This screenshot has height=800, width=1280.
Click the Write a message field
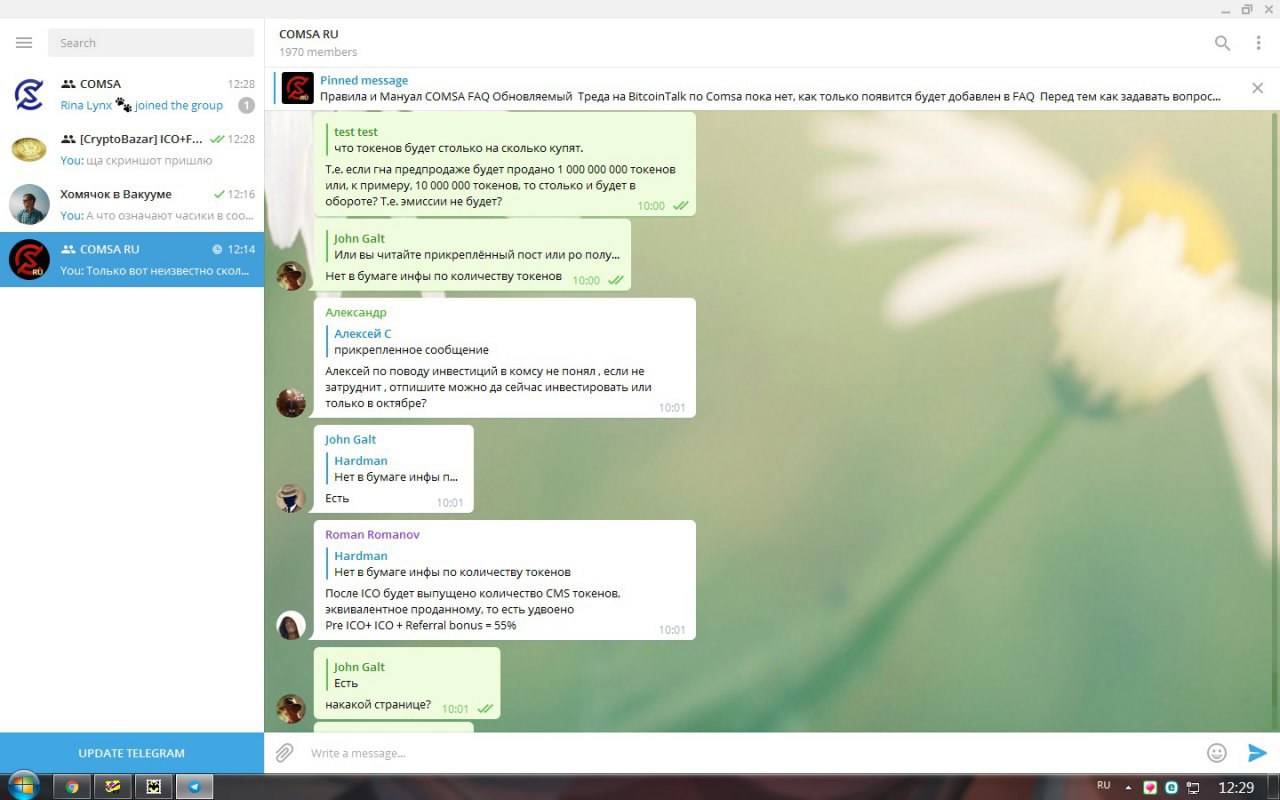[x=750, y=753]
